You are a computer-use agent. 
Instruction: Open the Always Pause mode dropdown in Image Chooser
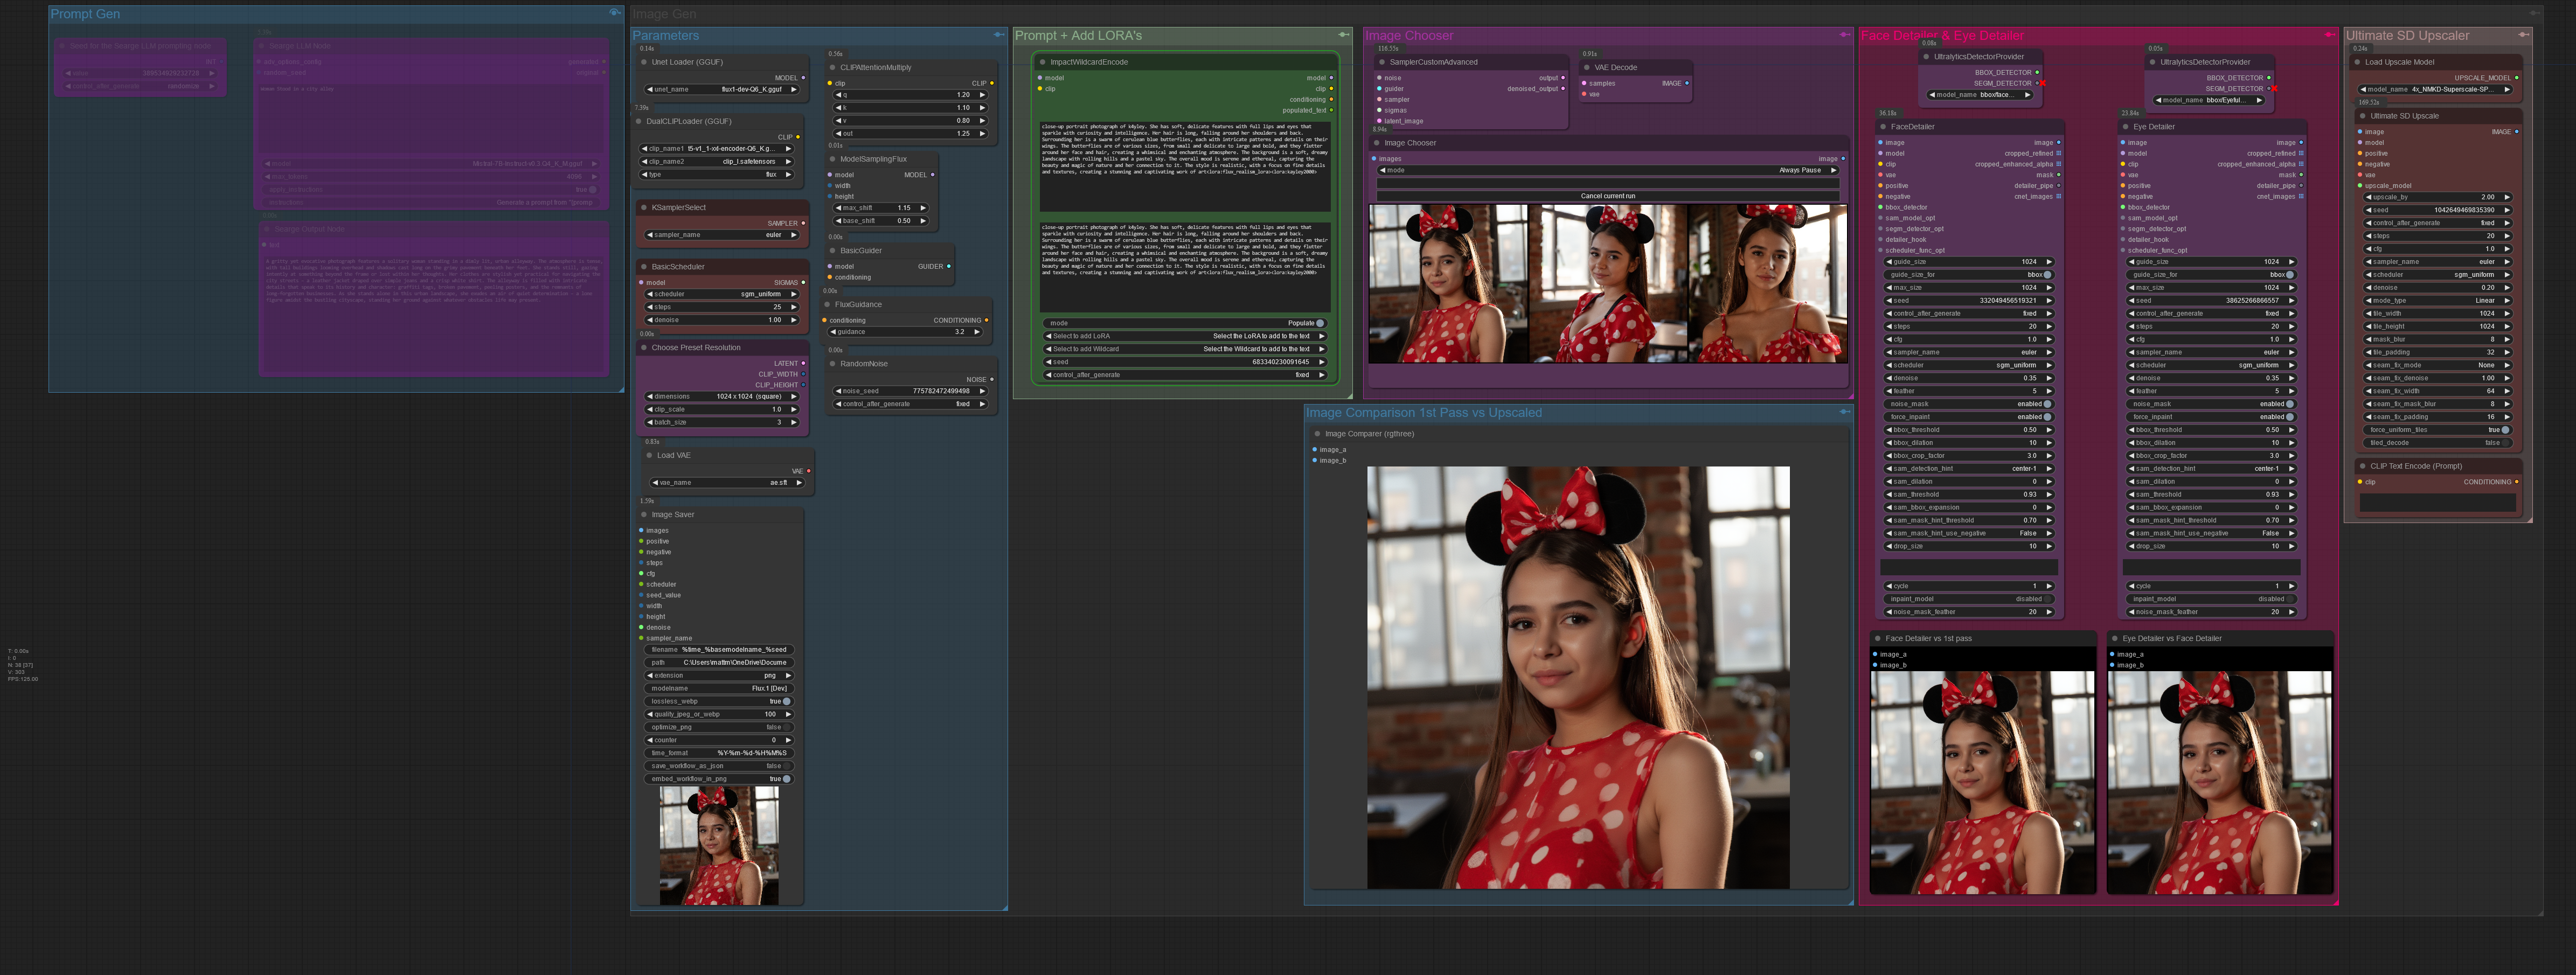(x=1609, y=170)
